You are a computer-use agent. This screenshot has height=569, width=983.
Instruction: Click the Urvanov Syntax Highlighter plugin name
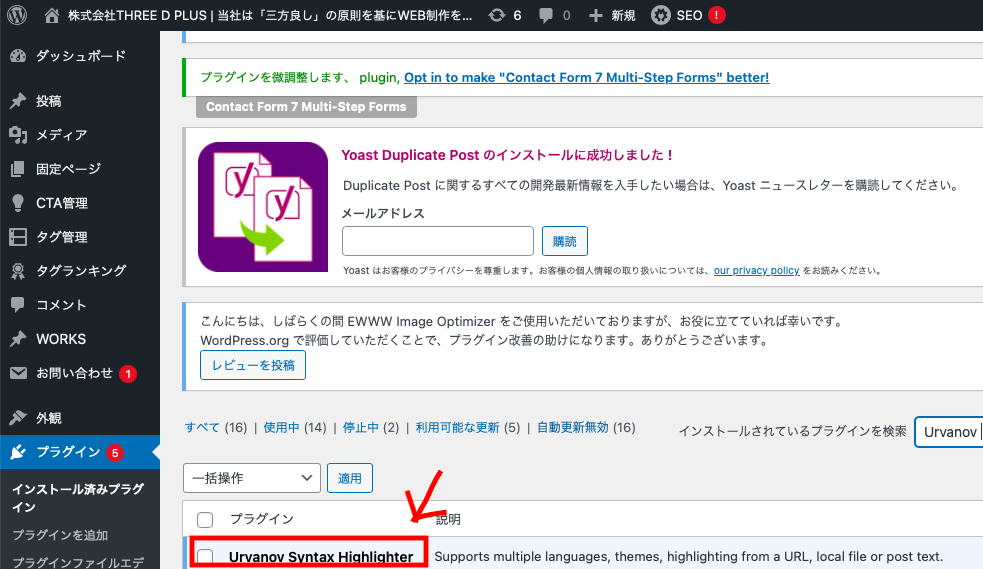point(321,557)
